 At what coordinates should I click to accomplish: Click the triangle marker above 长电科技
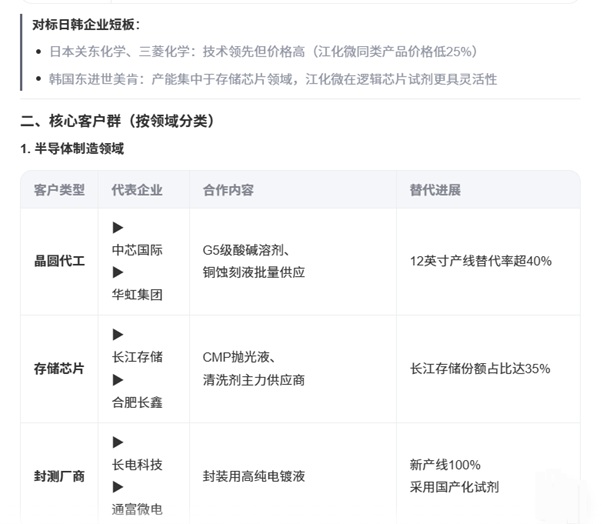point(118,442)
